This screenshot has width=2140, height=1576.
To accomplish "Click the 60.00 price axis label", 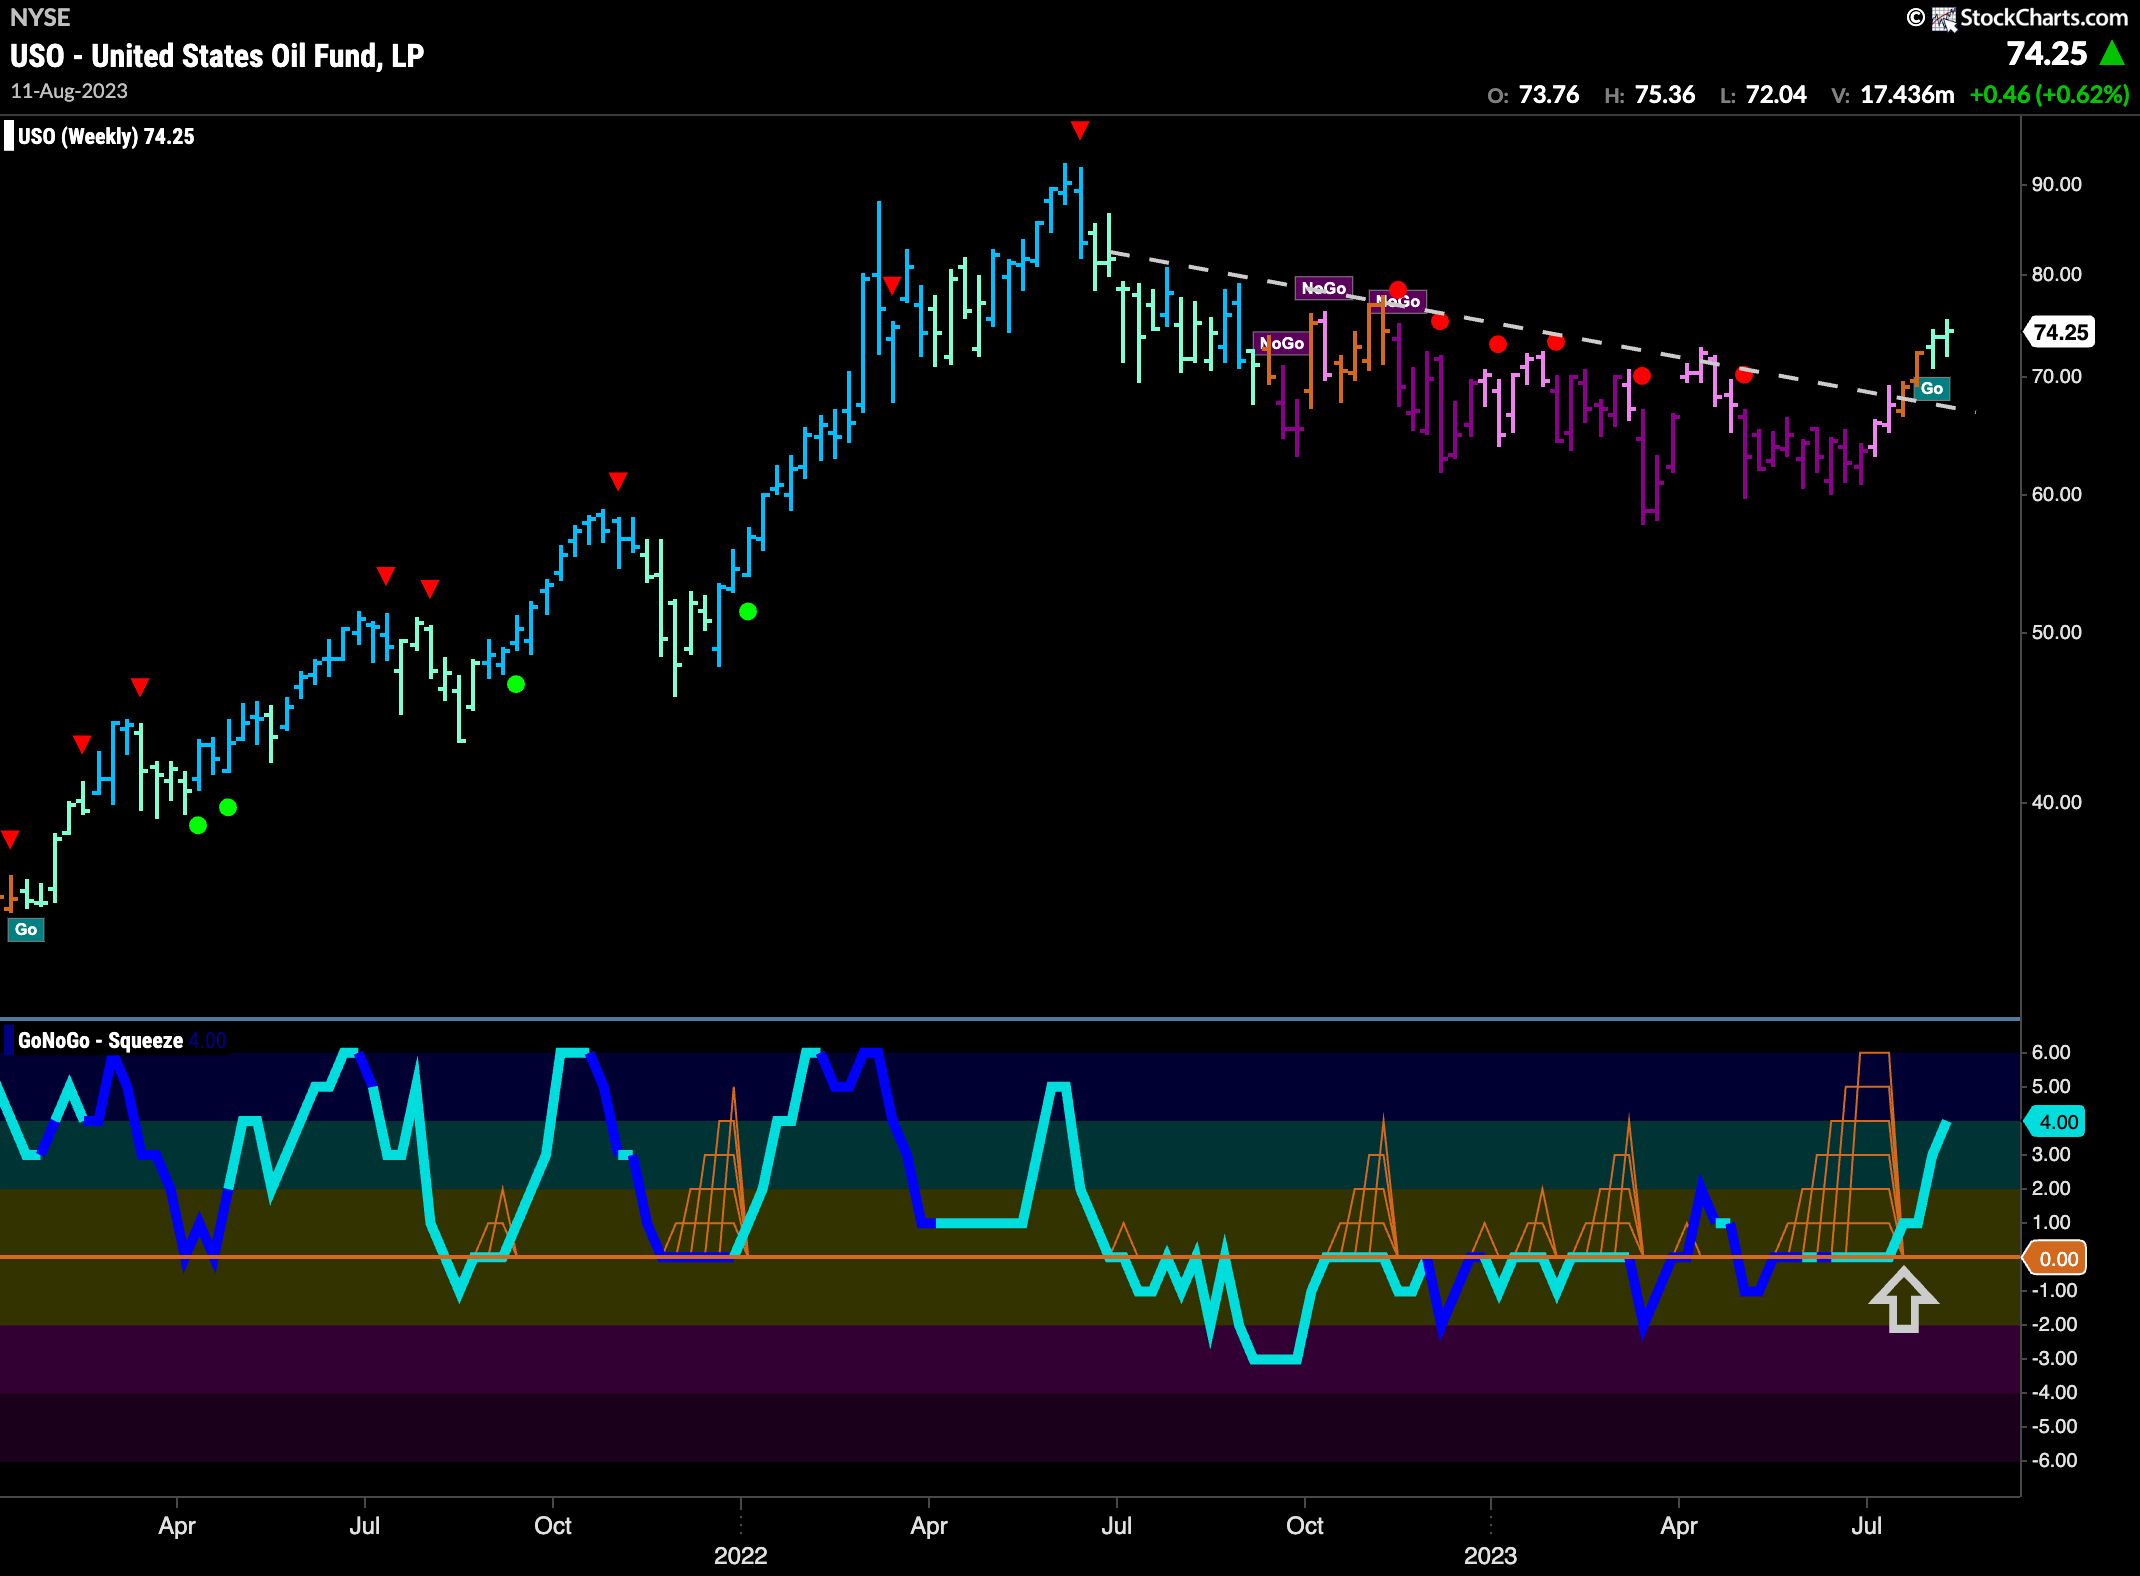I will [x=2057, y=494].
